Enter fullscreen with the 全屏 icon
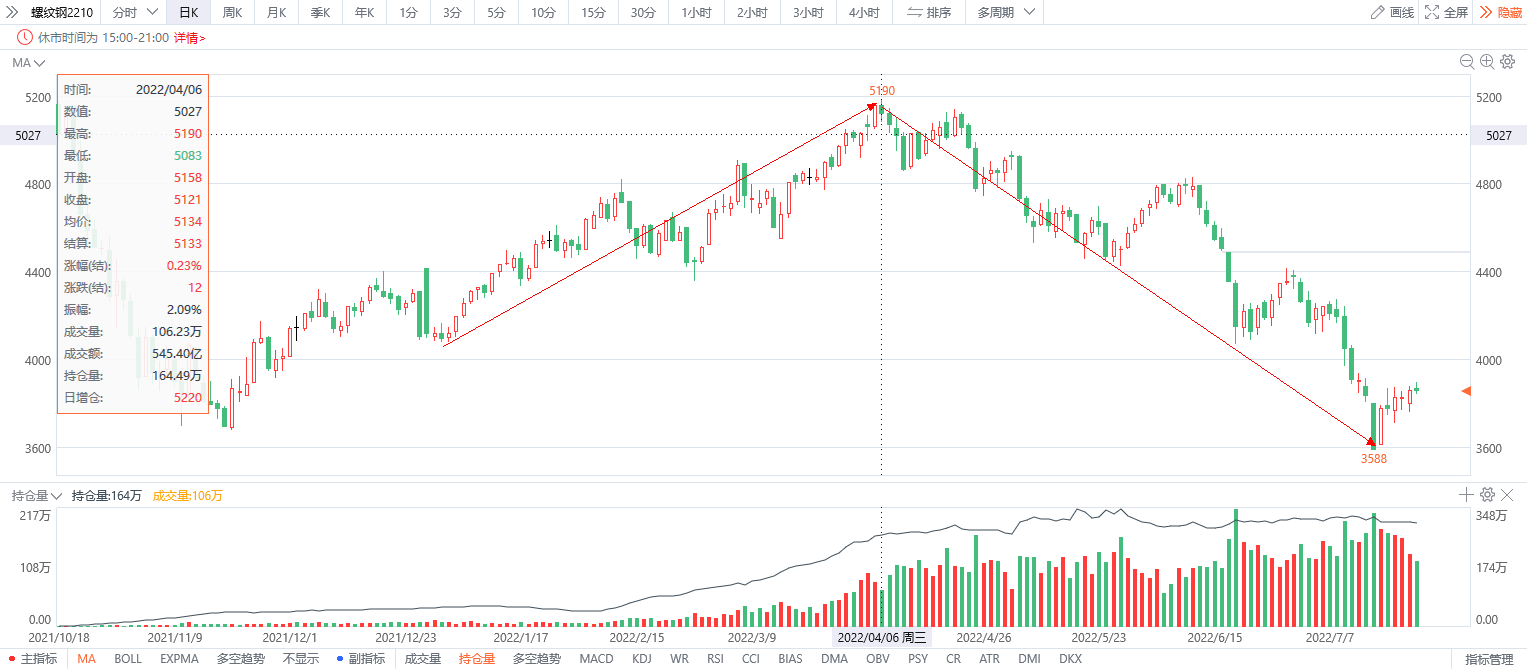Viewport: 1527px width, 669px height. pyautogui.click(x=1446, y=12)
